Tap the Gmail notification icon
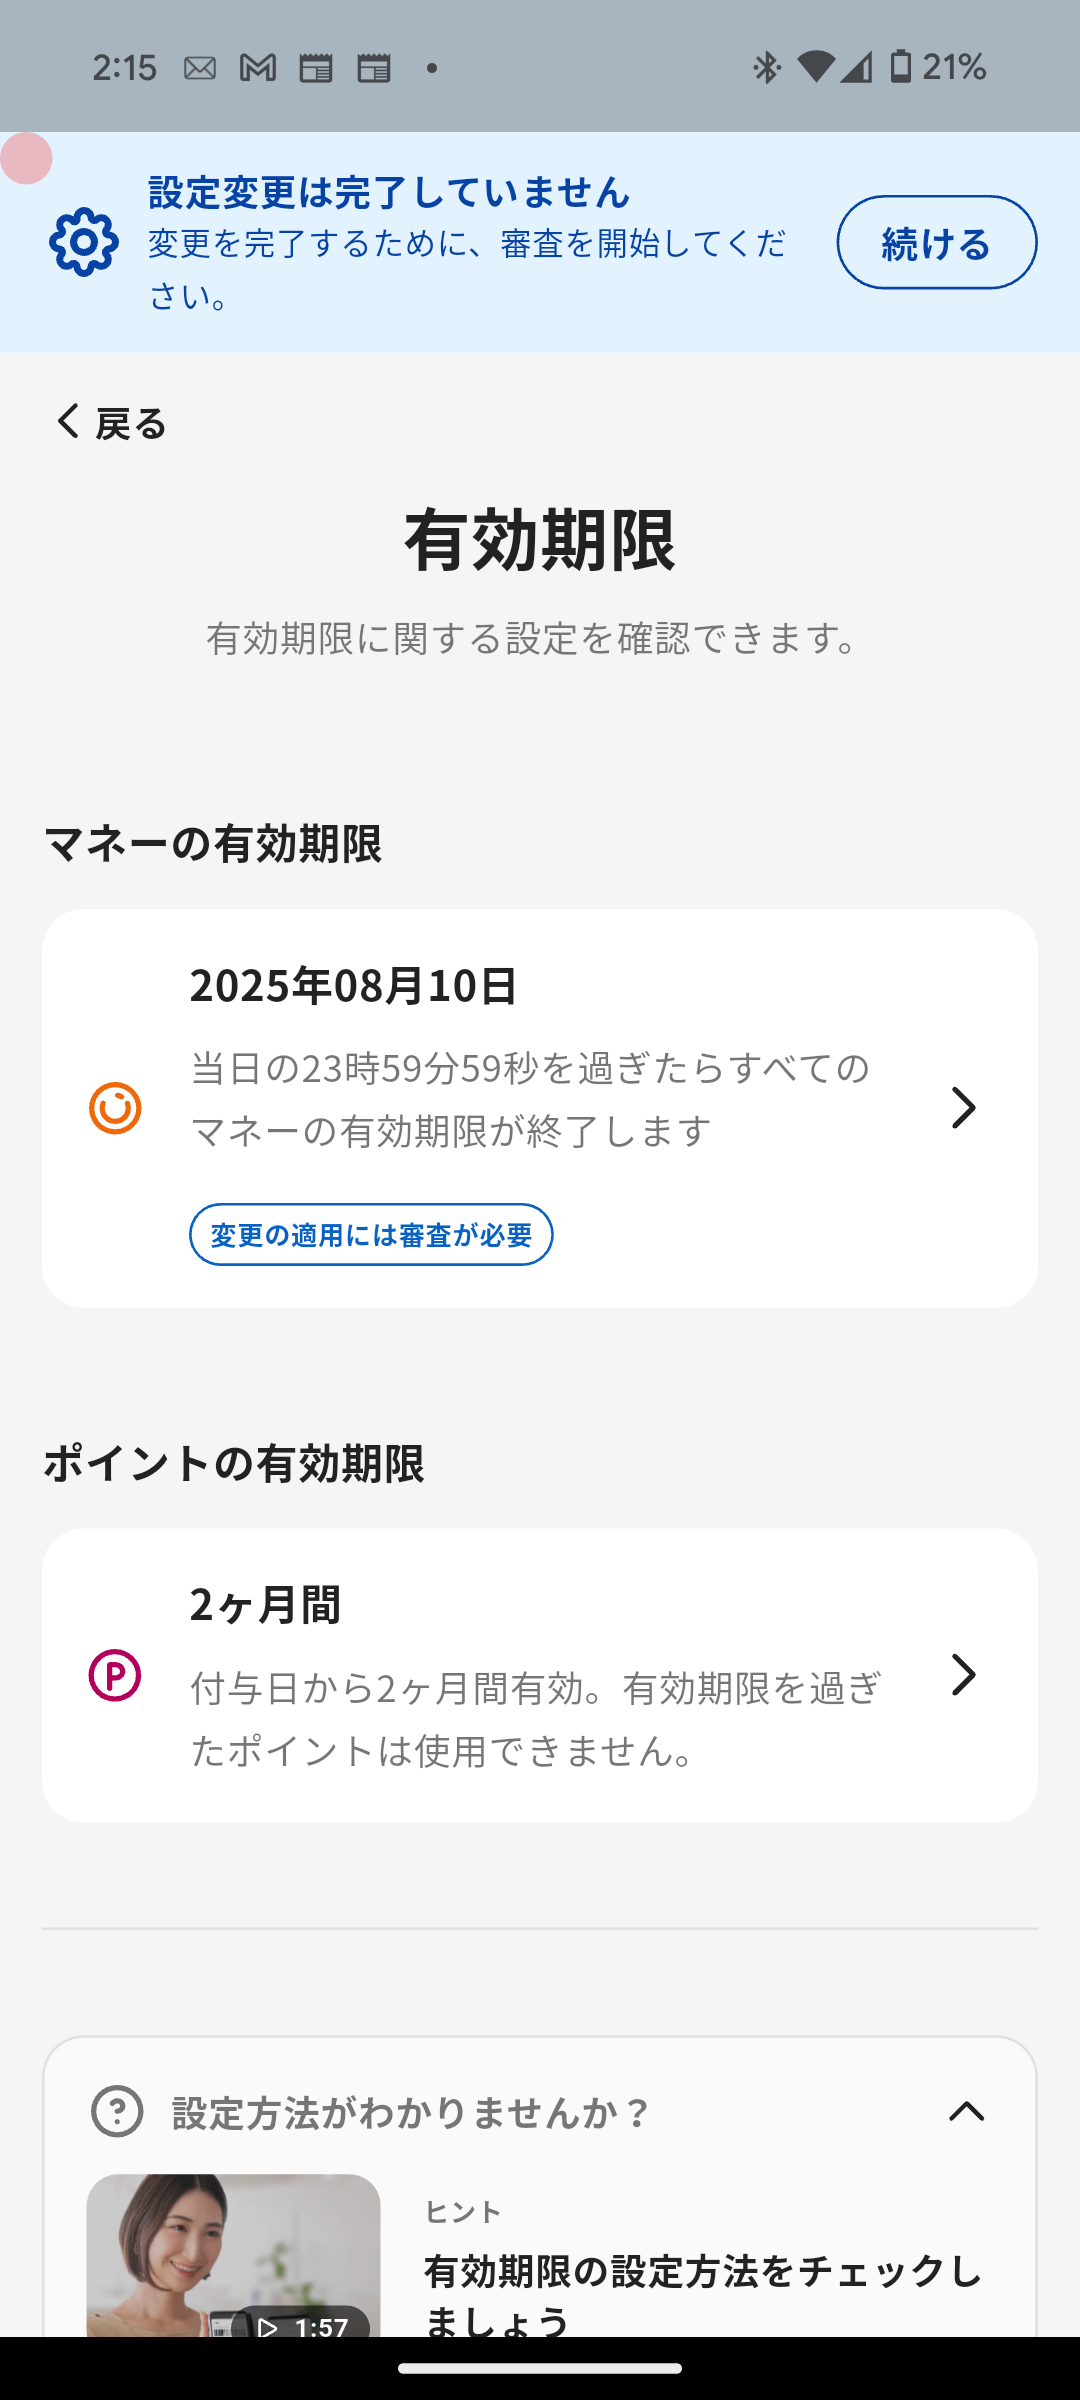1080x2400 pixels. click(258, 68)
